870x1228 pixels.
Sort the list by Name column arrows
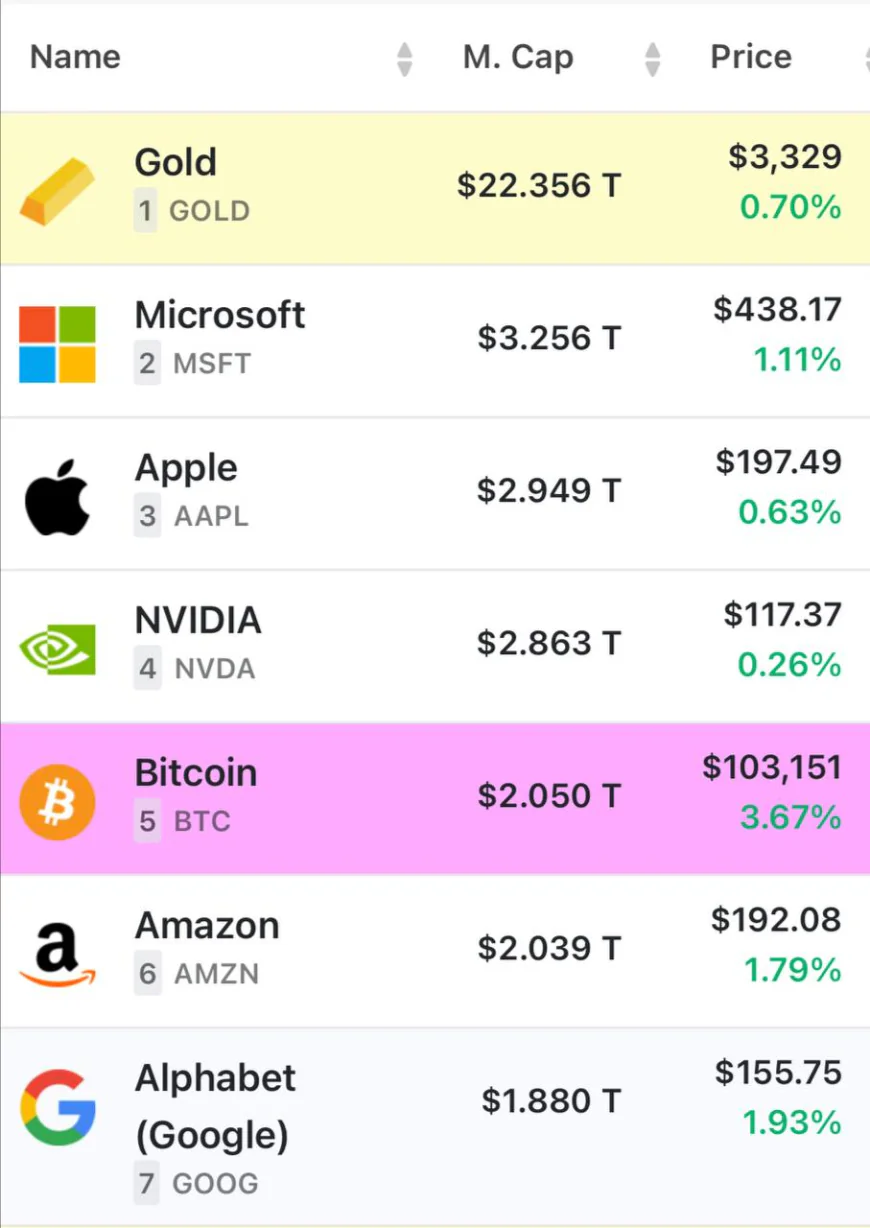tap(404, 58)
